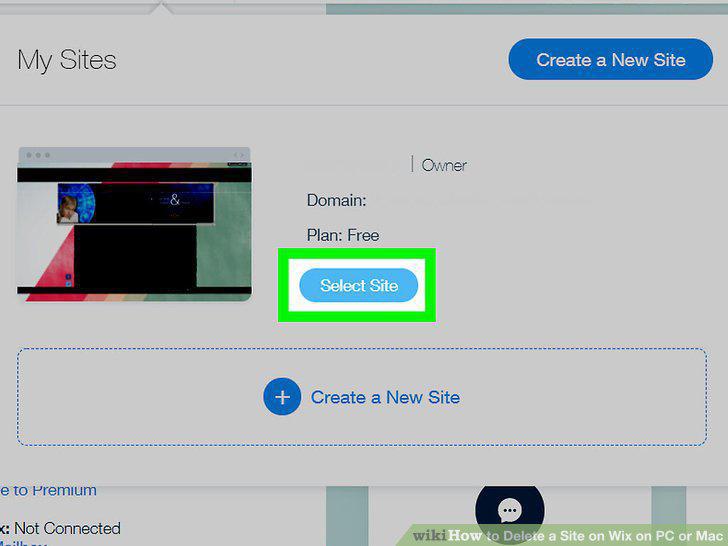728x546 pixels.
Task: Click the 'Domain:' label
Action: (336, 201)
